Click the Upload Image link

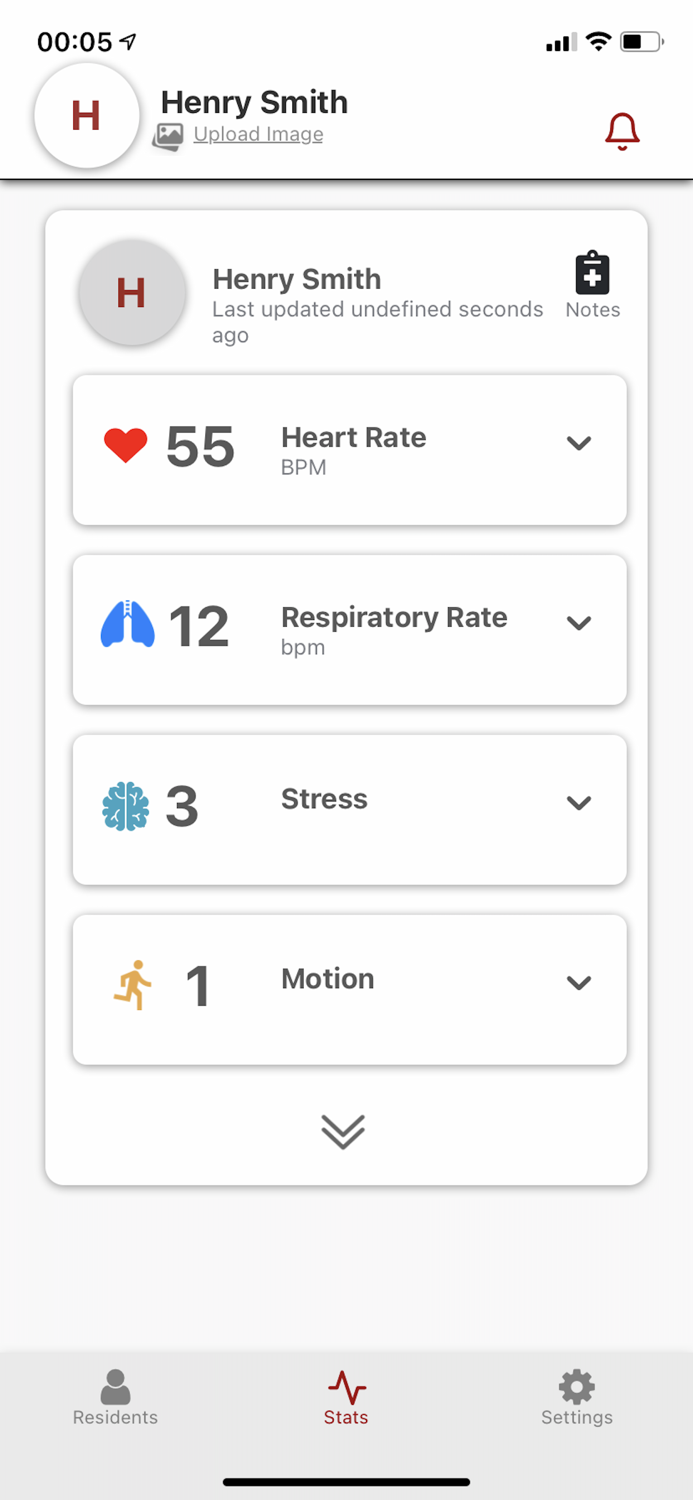click(258, 134)
